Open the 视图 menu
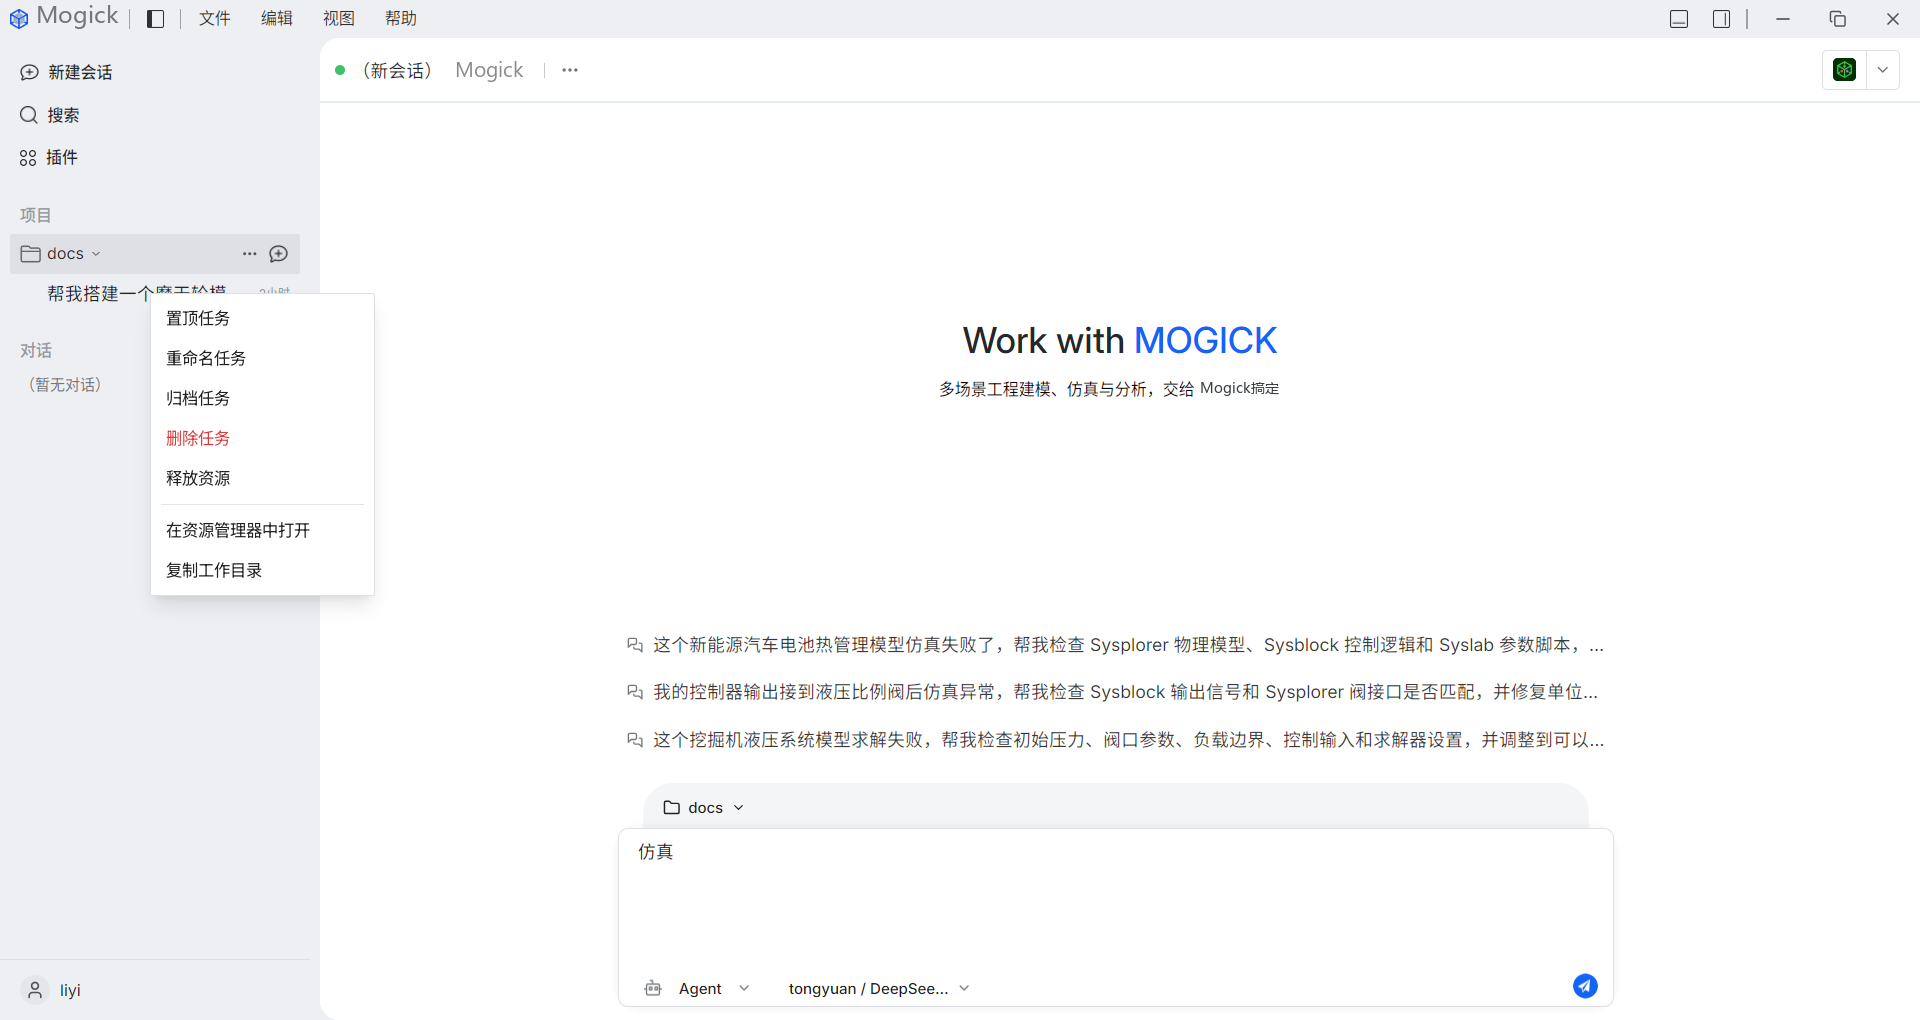This screenshot has width=1920, height=1020. tap(339, 19)
